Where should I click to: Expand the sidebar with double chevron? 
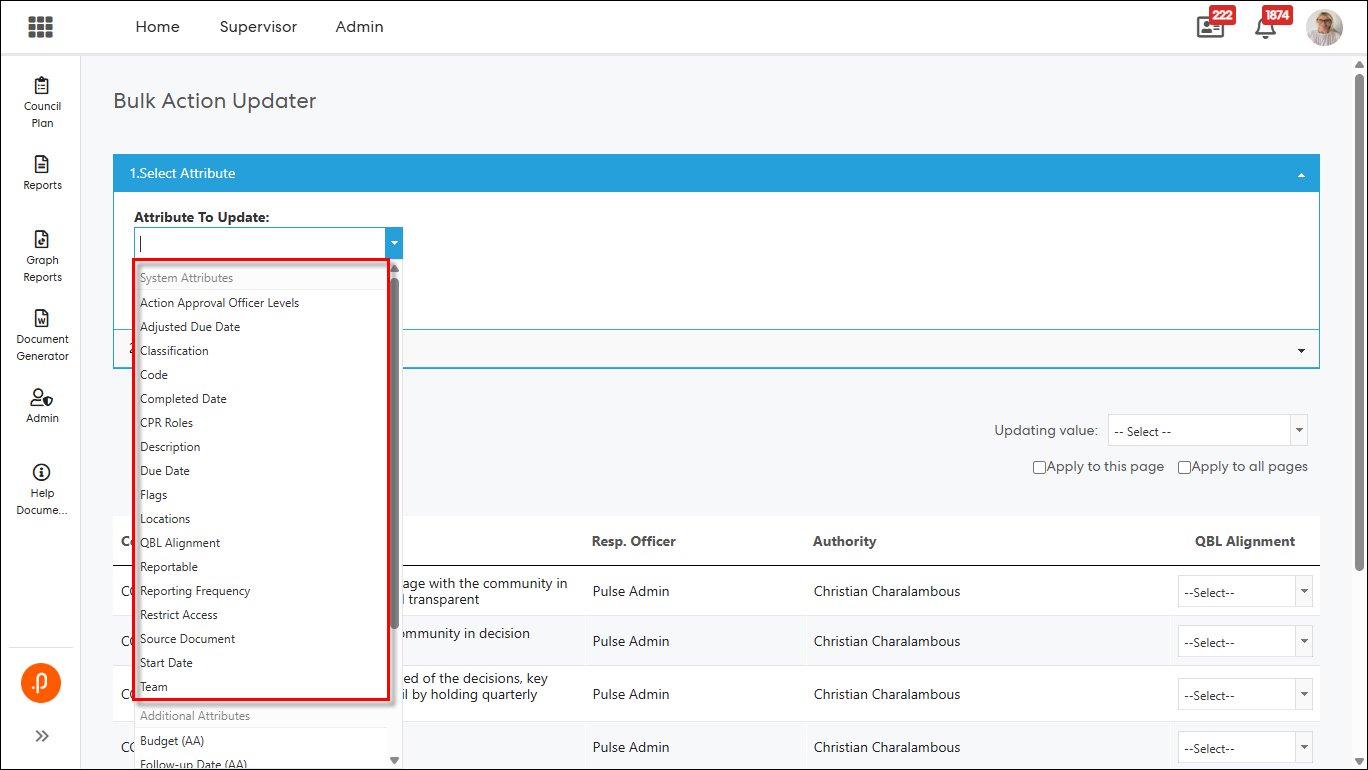click(x=42, y=736)
